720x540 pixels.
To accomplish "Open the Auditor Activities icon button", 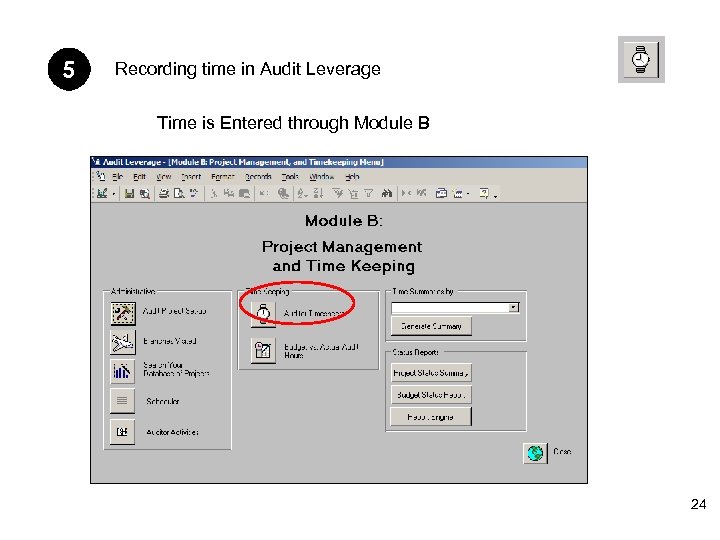I will 123,432.
